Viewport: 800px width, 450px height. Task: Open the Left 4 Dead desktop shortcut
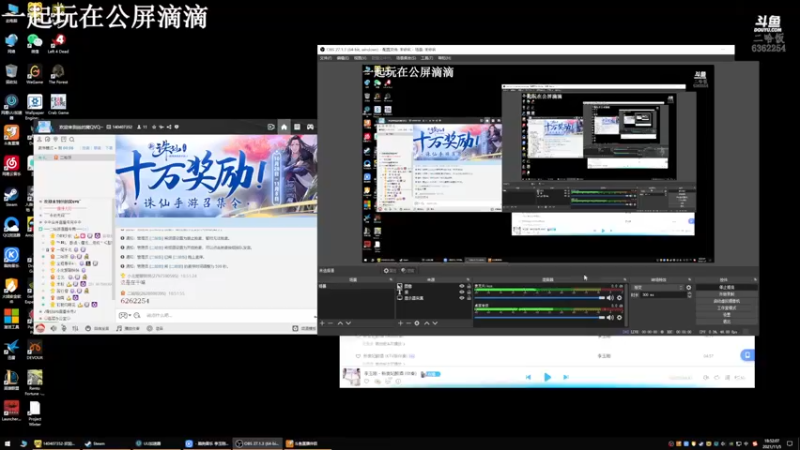point(58,43)
